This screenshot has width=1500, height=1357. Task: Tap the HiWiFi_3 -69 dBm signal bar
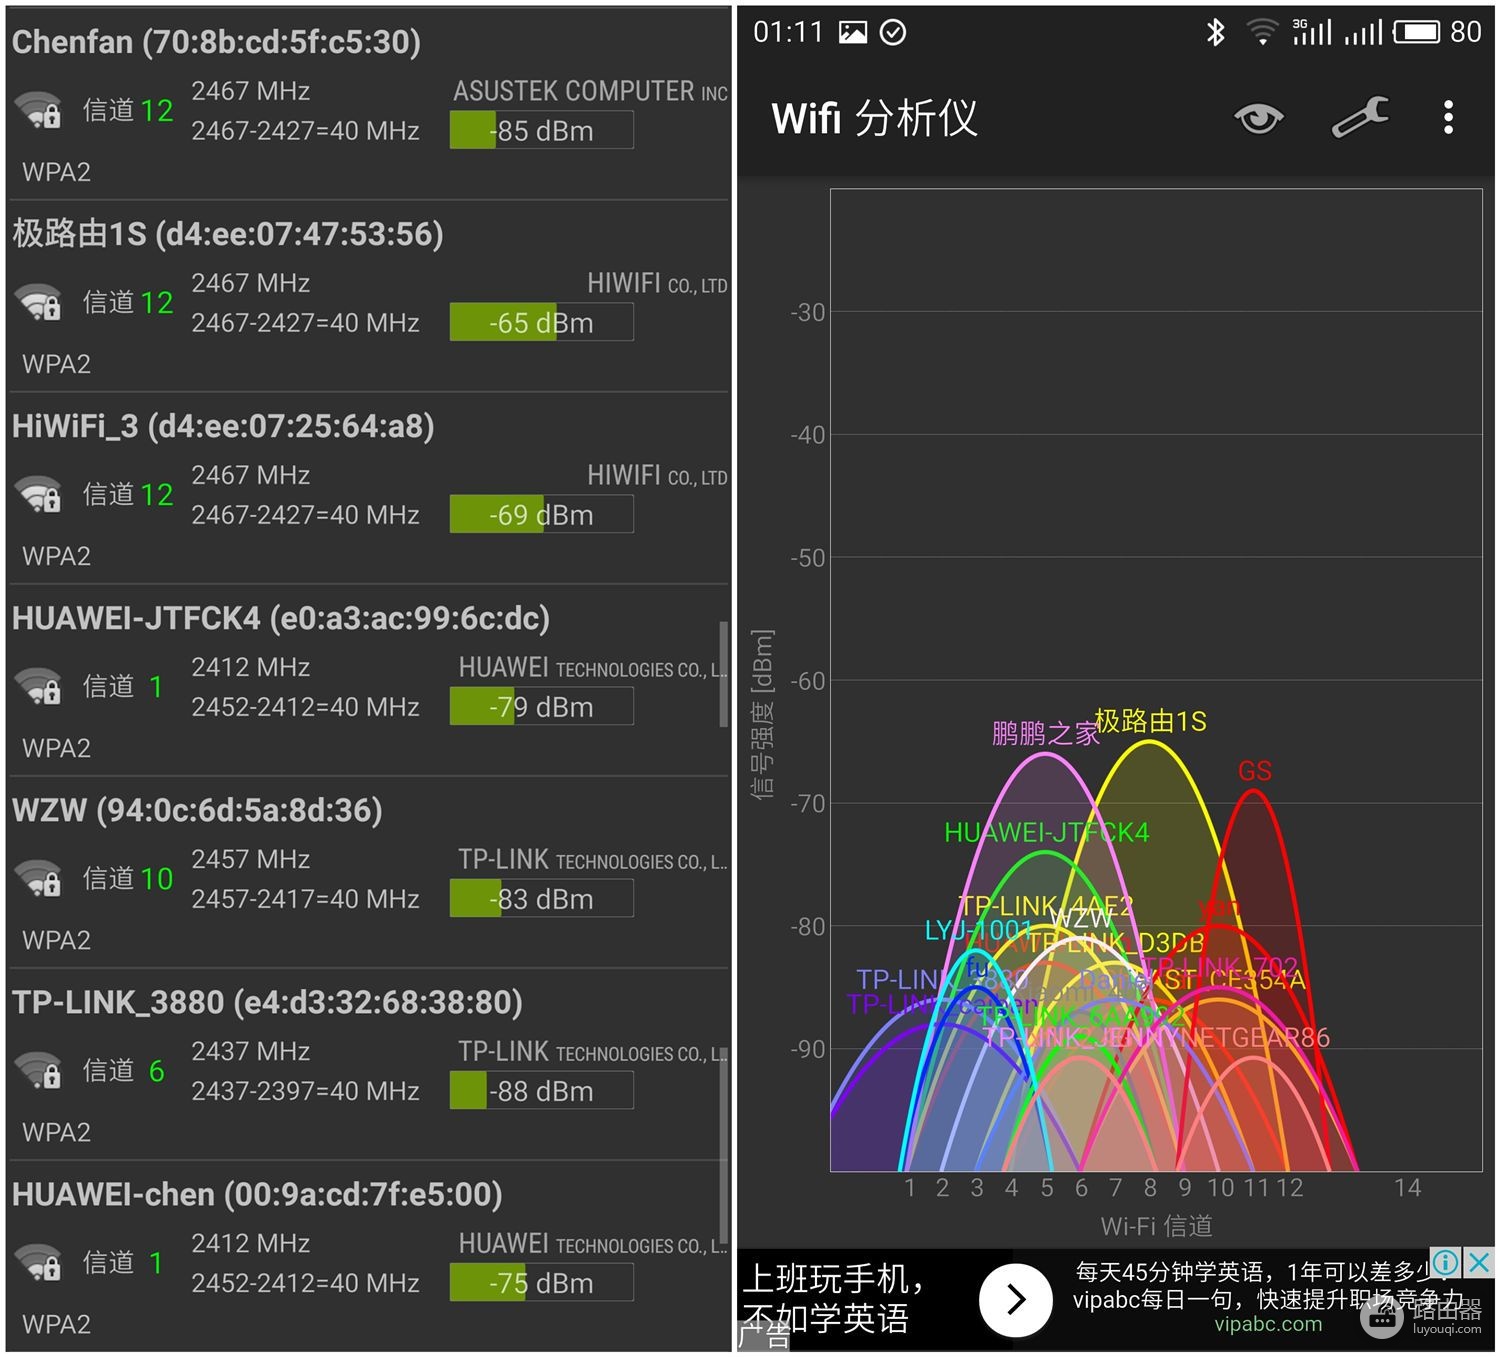point(541,514)
